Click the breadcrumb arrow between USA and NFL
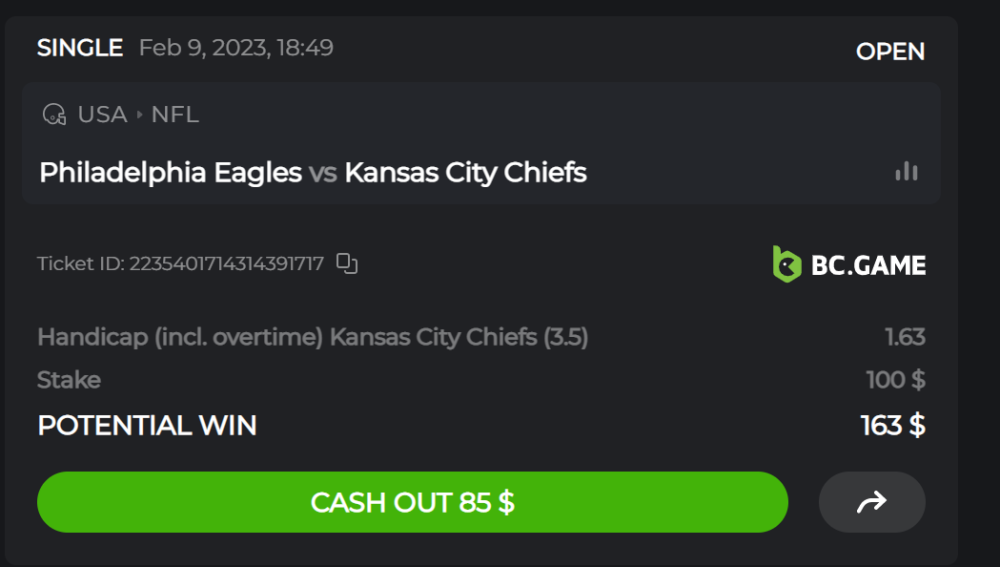1000x567 pixels. (139, 115)
